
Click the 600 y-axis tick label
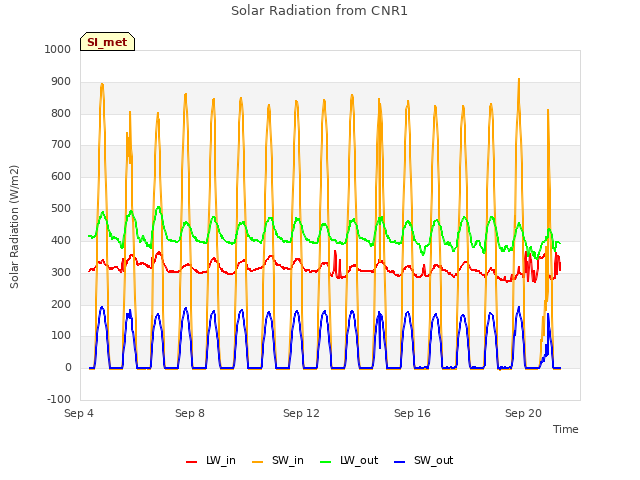[x=61, y=176]
